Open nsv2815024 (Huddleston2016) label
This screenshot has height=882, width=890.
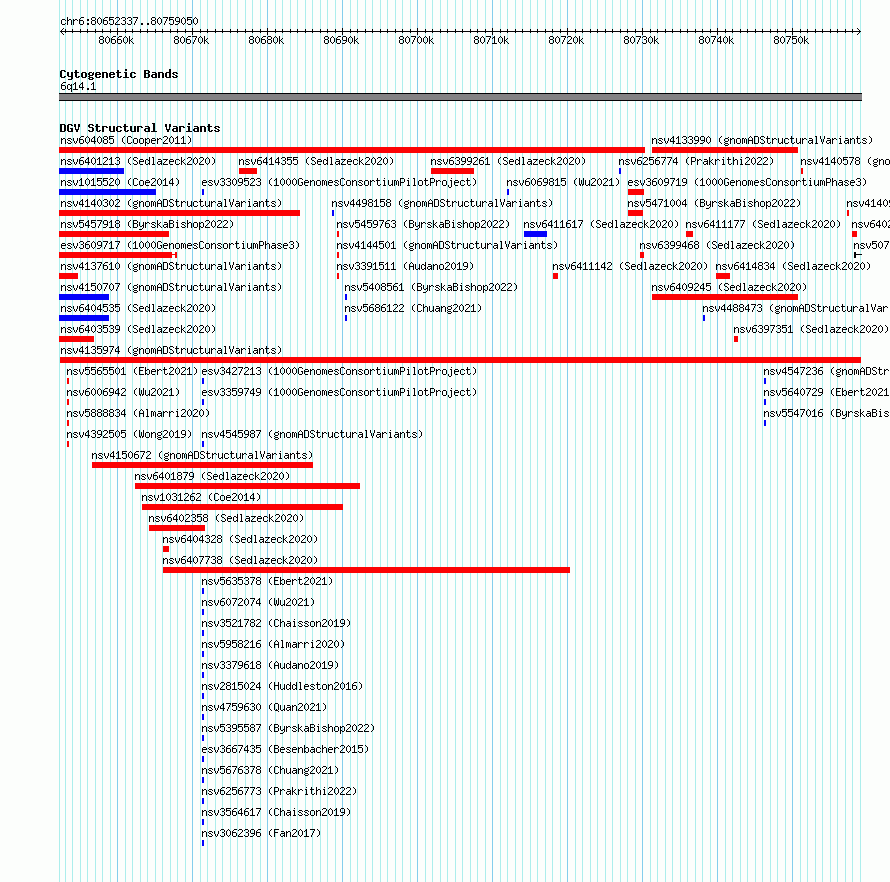point(282,686)
